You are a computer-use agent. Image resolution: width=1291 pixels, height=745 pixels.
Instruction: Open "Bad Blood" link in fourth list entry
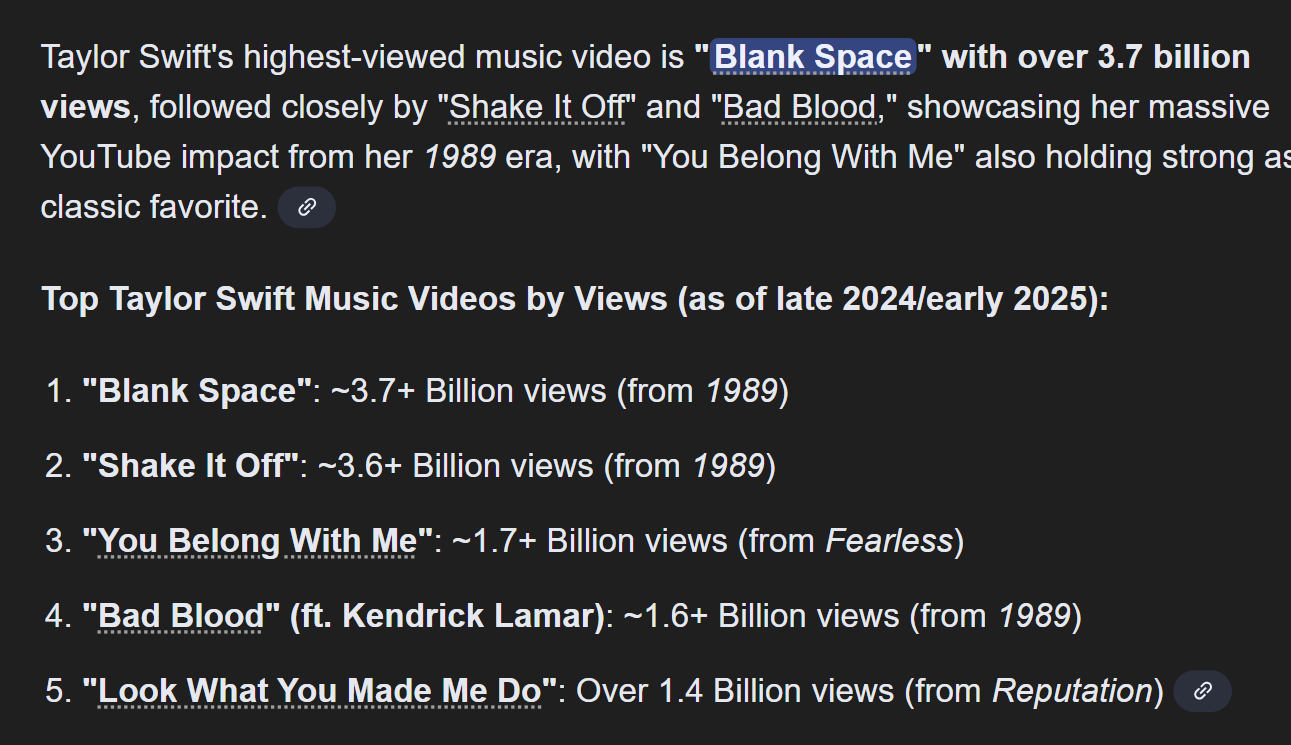(x=181, y=616)
